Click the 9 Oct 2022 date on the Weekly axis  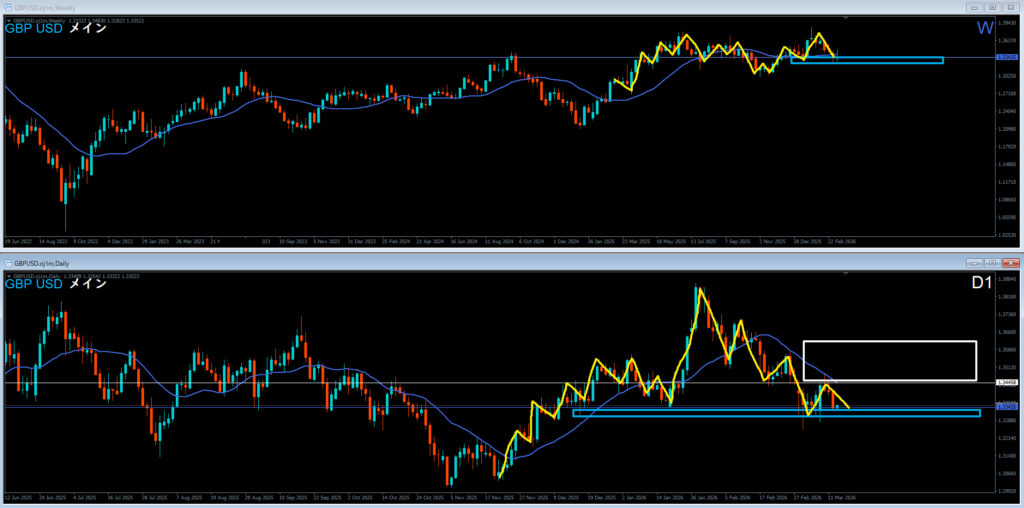pos(86,241)
